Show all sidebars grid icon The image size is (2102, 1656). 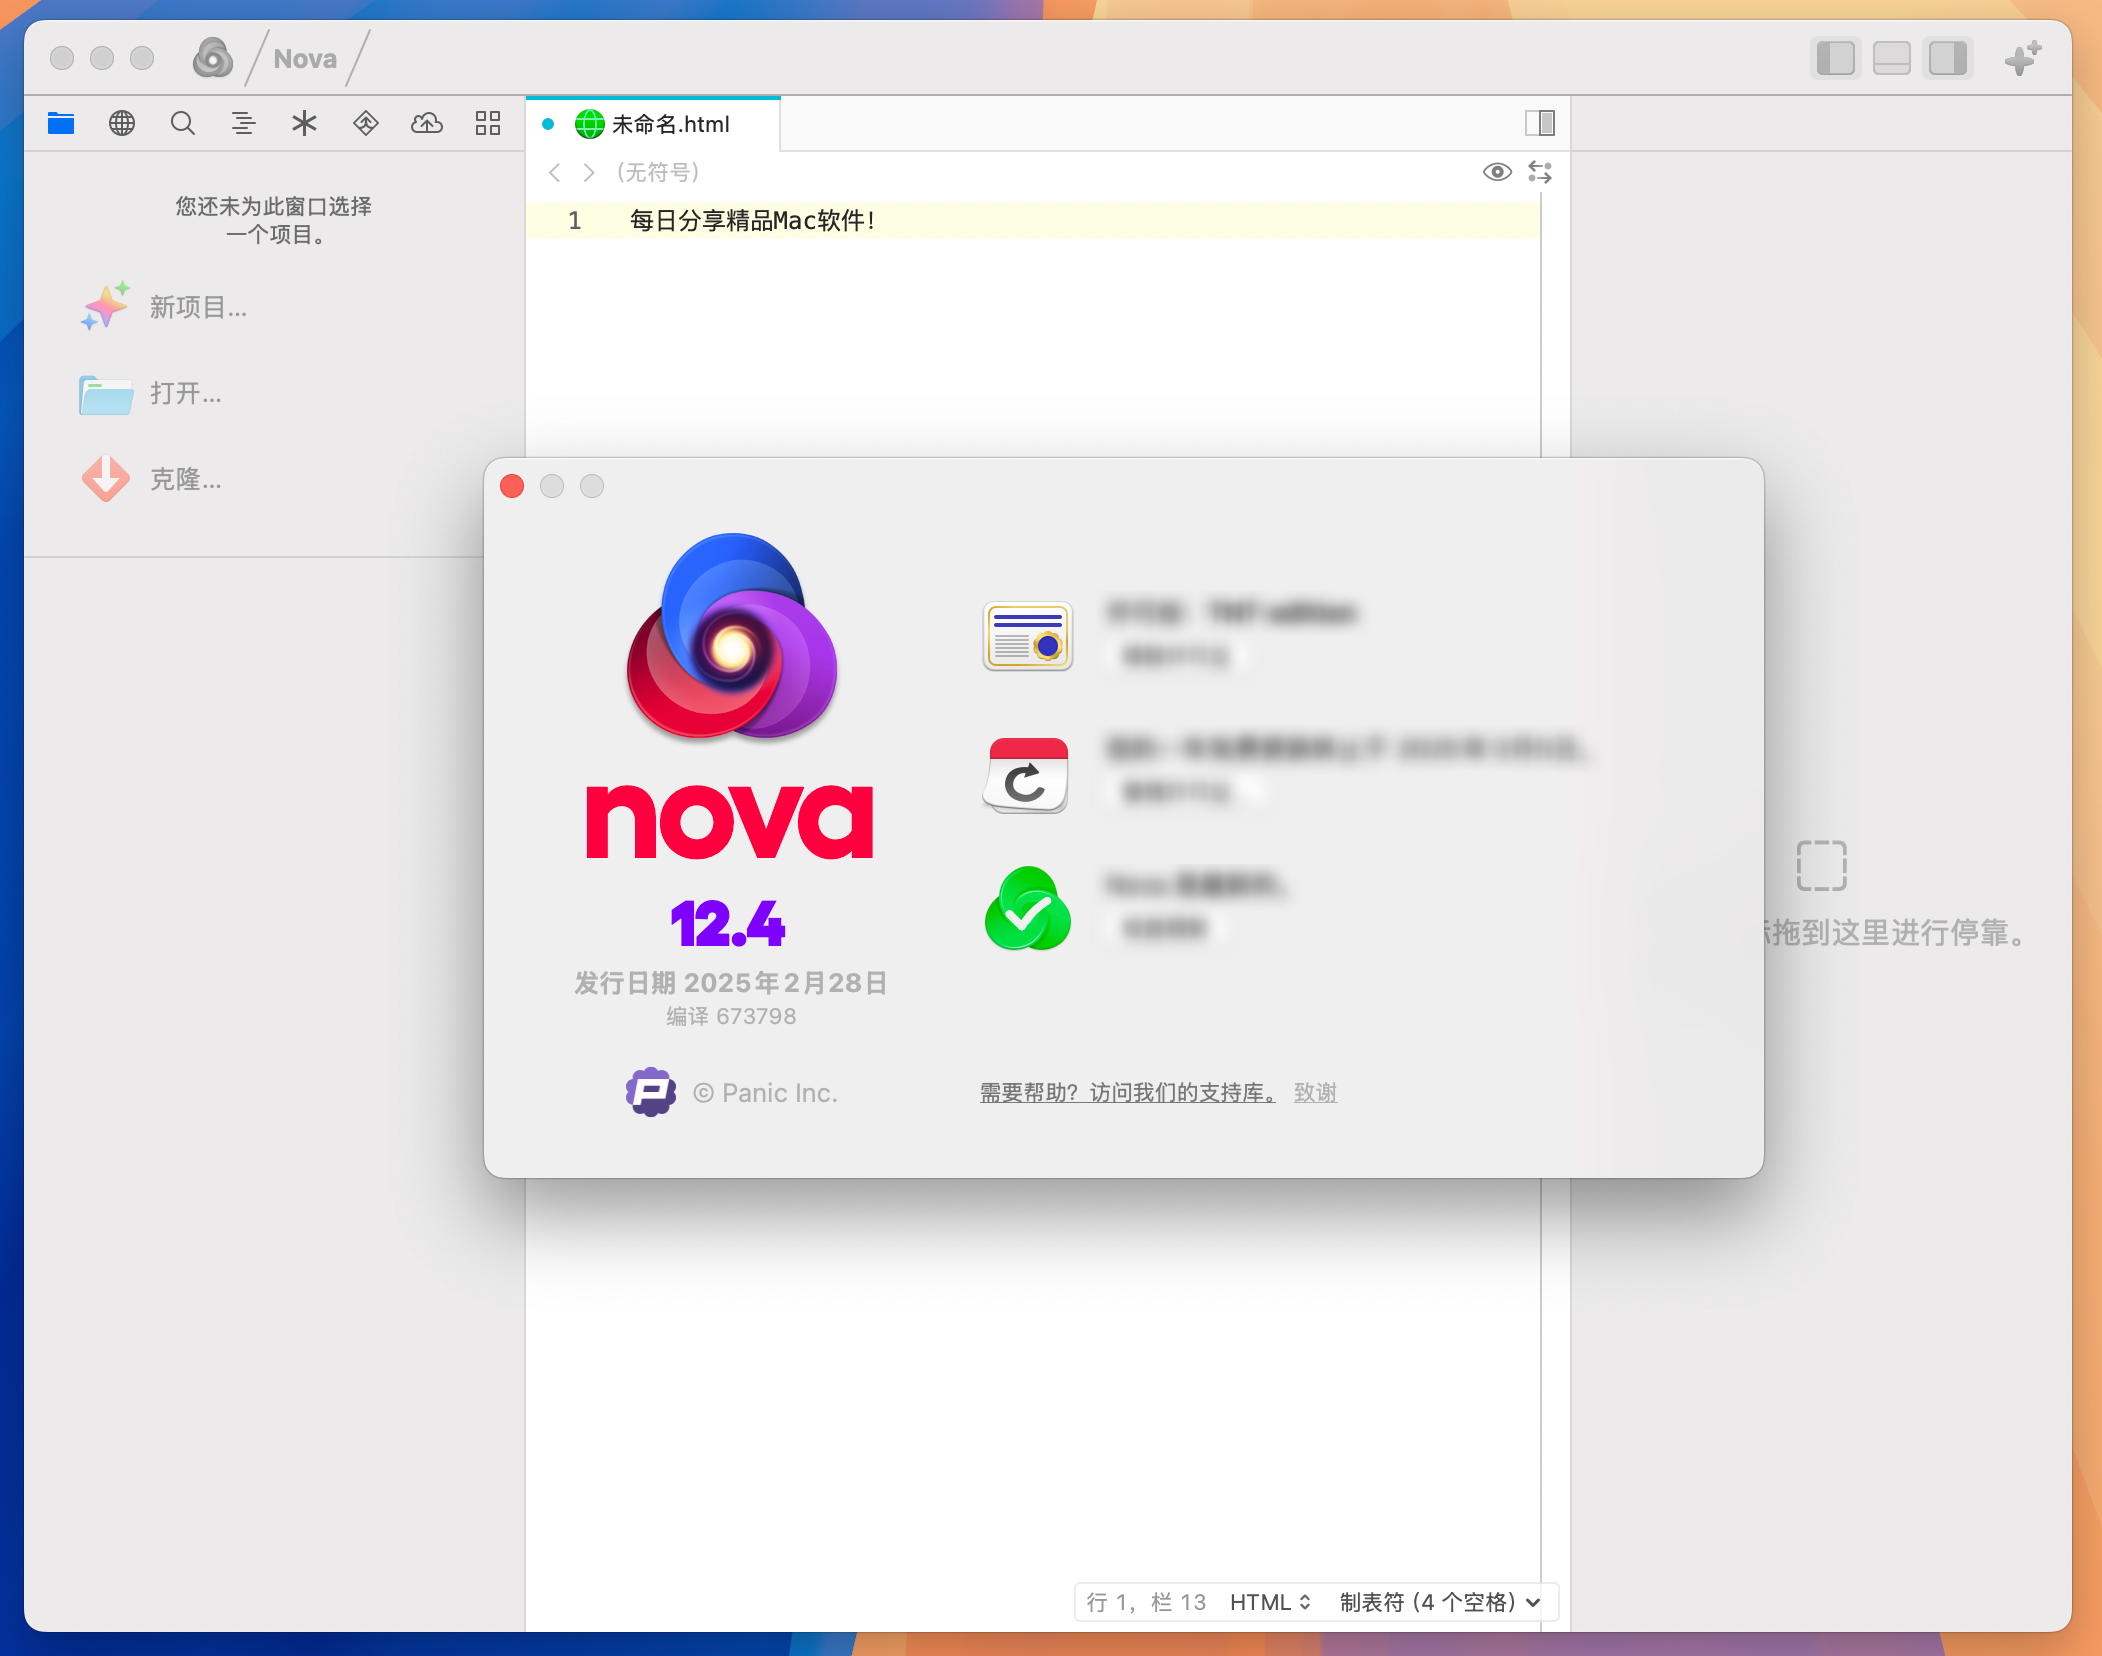[488, 123]
